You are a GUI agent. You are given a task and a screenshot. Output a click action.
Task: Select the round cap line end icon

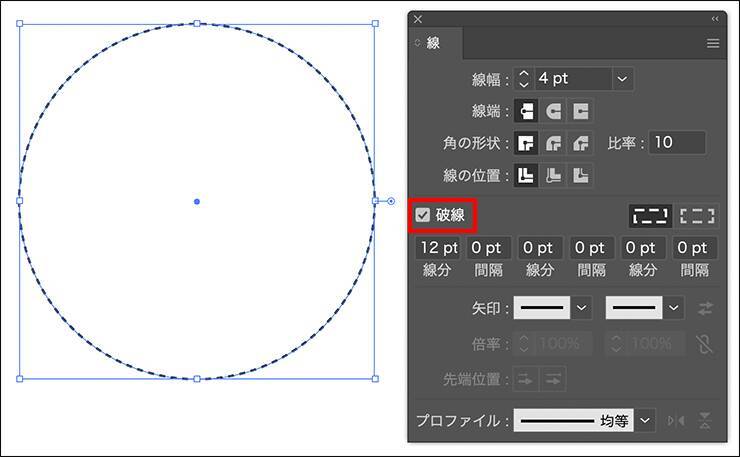click(552, 110)
